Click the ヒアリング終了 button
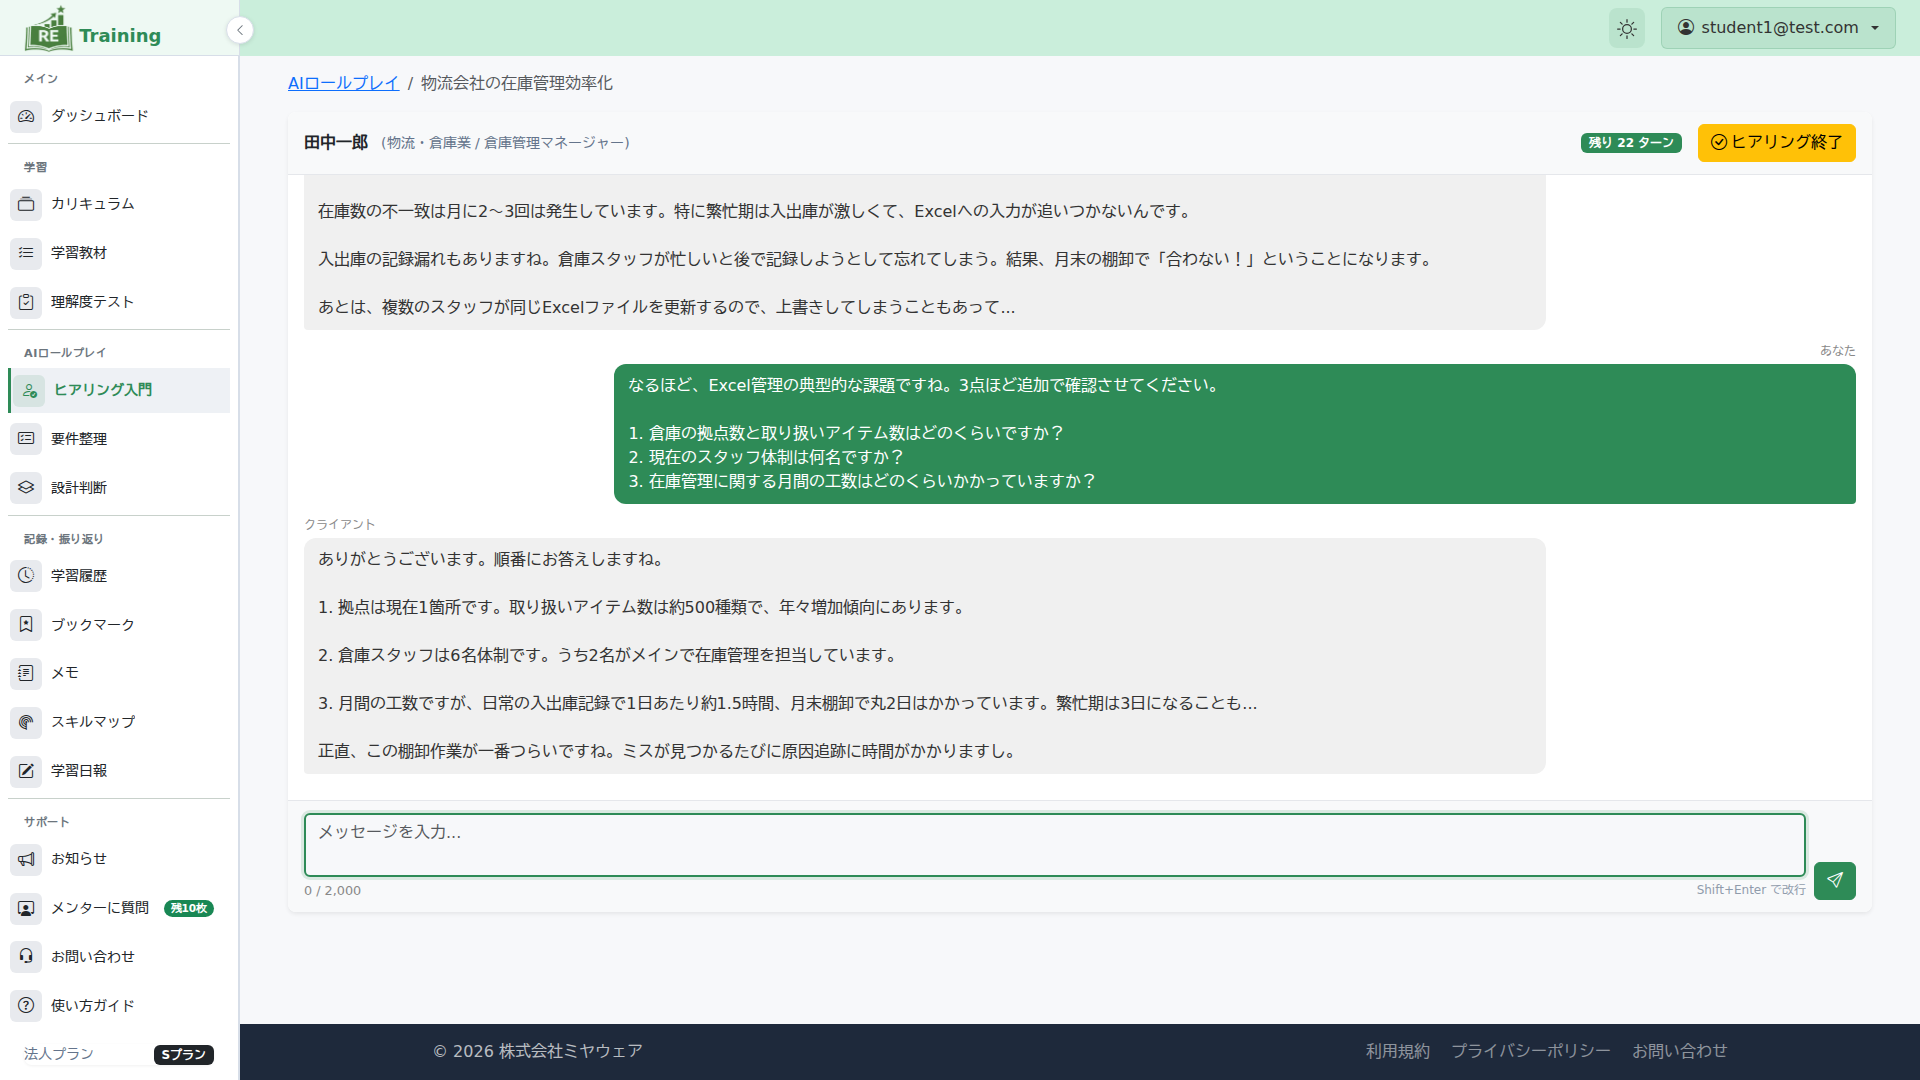The width and height of the screenshot is (1920, 1080). coord(1776,142)
